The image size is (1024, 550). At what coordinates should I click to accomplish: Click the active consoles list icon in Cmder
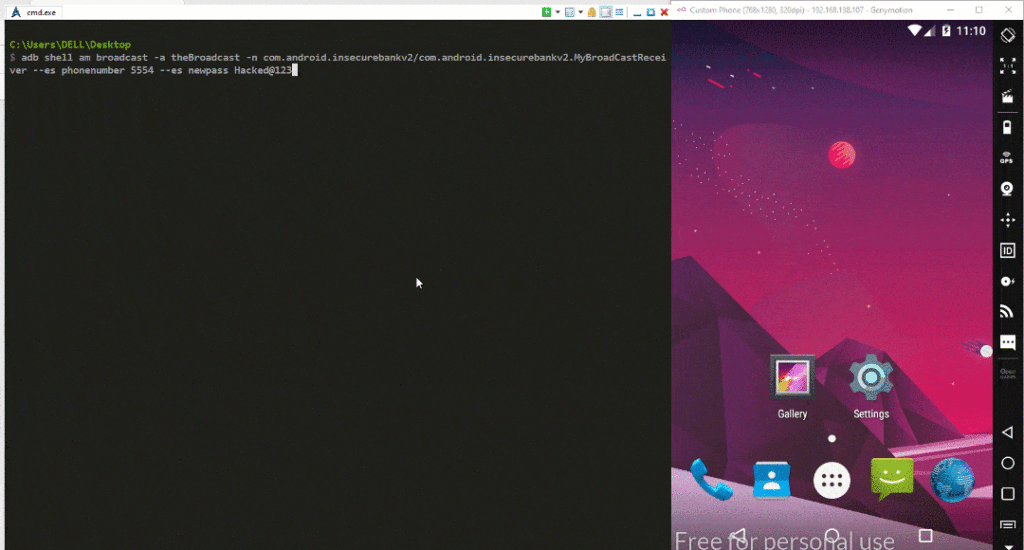[x=569, y=12]
